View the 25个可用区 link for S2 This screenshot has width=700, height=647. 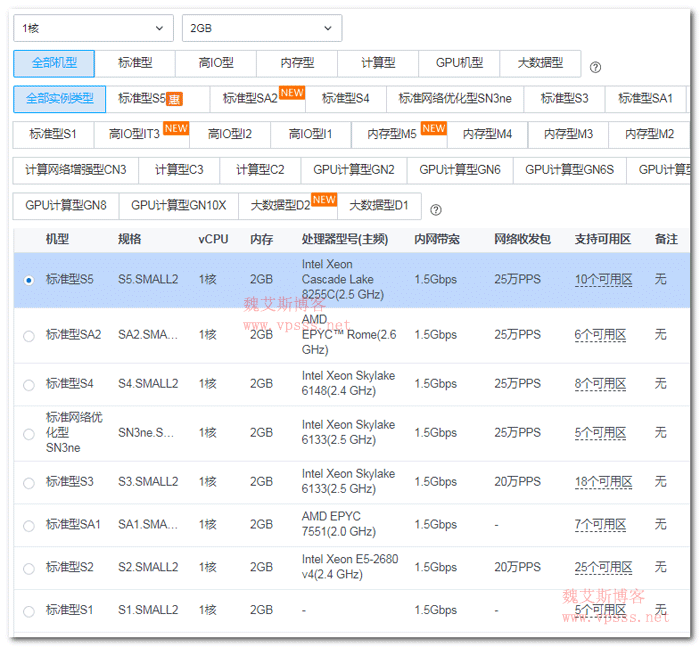pos(602,567)
